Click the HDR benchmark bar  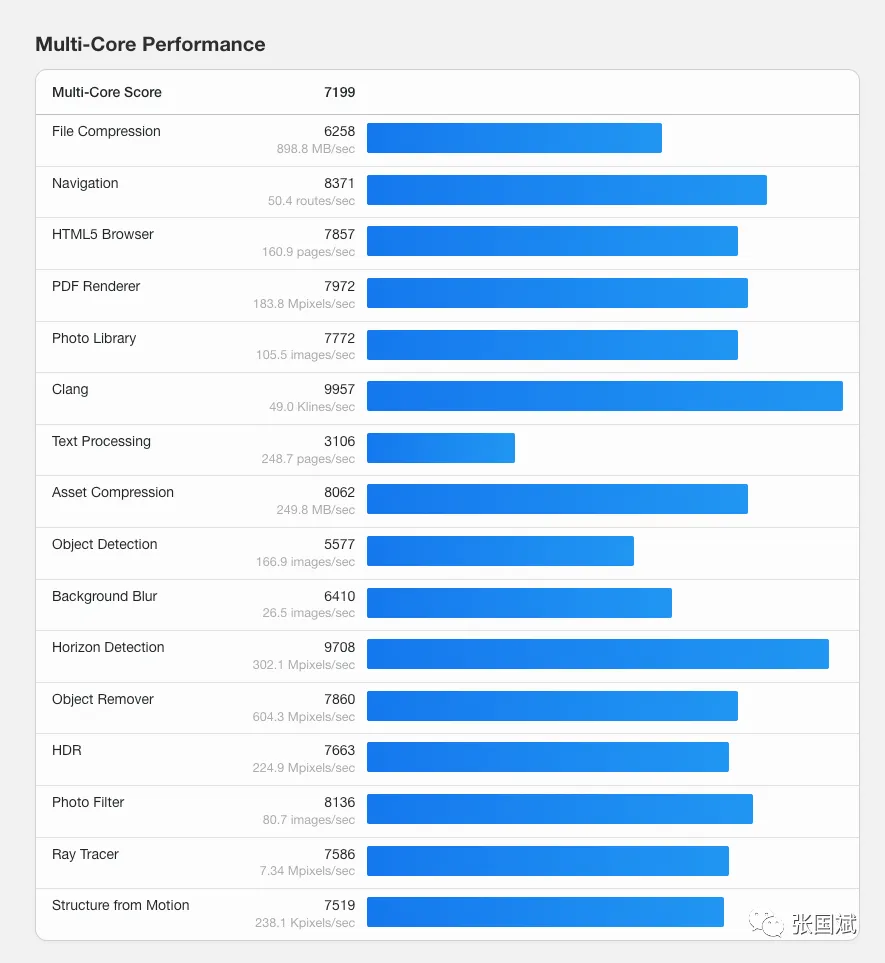tap(547, 757)
